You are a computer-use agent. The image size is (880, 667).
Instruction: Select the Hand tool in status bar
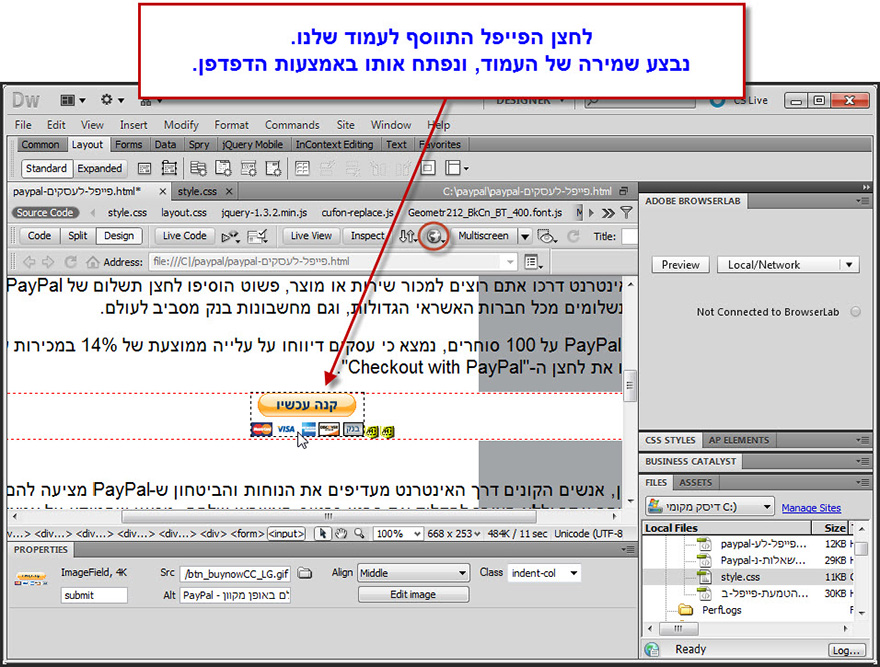[341, 533]
